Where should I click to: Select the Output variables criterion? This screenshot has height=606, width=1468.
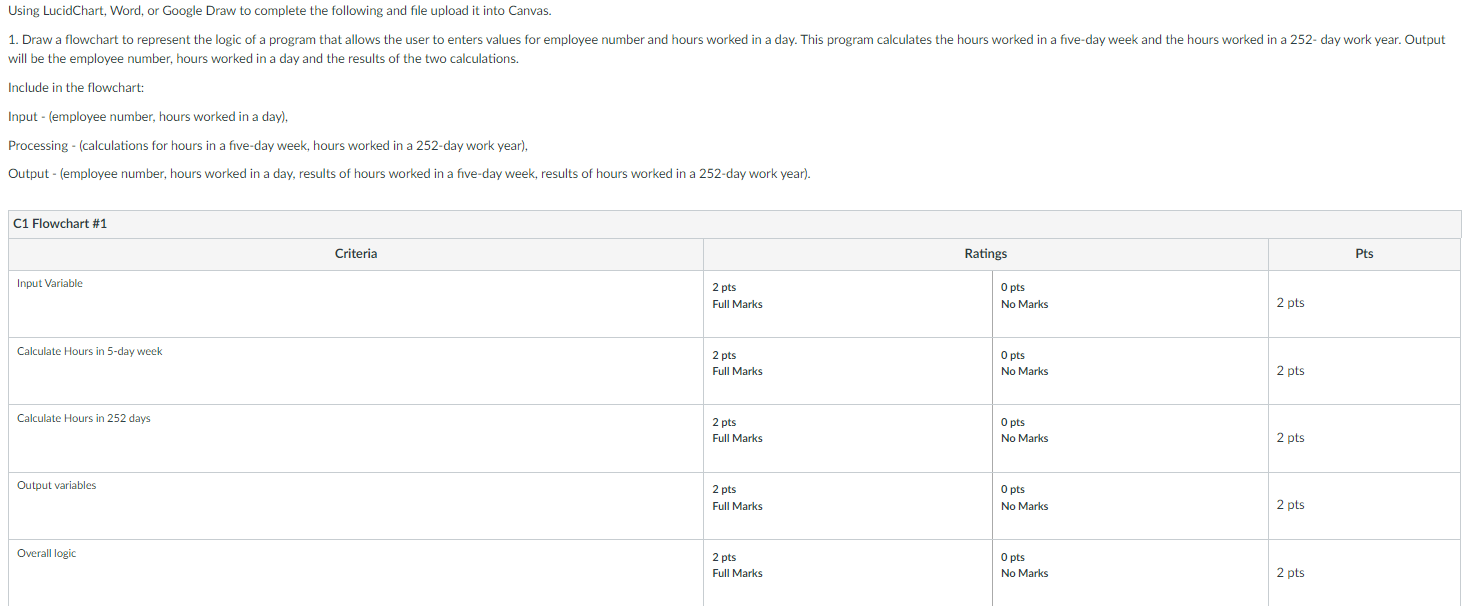tap(57, 485)
